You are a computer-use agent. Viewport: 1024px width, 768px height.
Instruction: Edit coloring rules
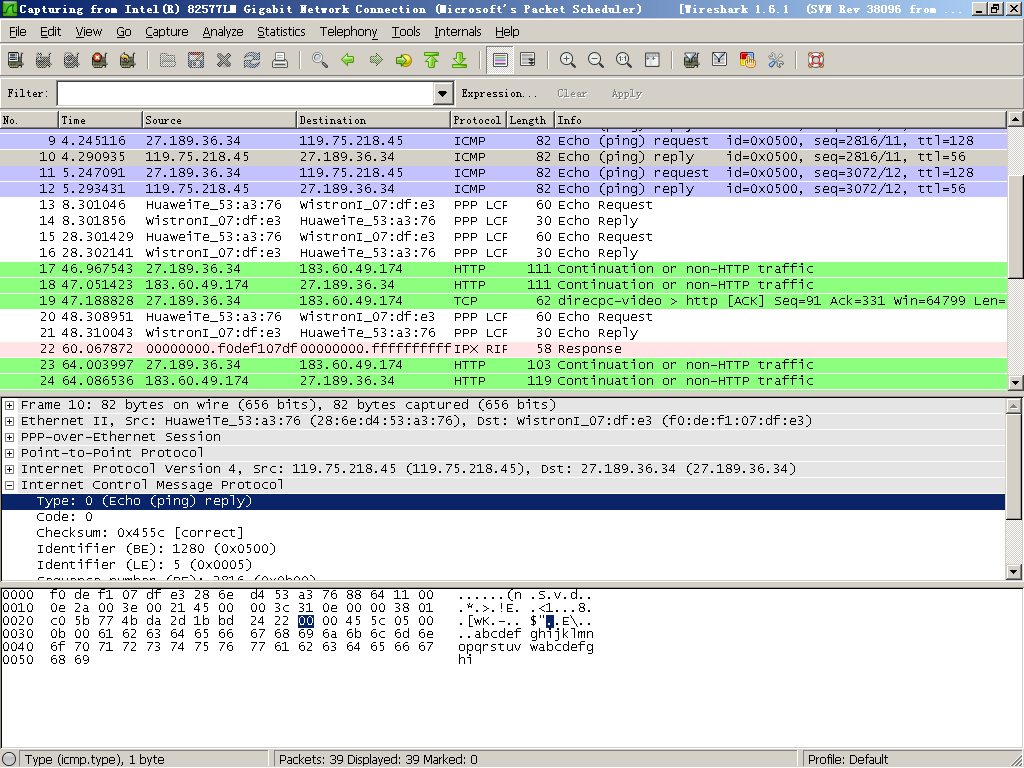pyautogui.click(x=748, y=61)
